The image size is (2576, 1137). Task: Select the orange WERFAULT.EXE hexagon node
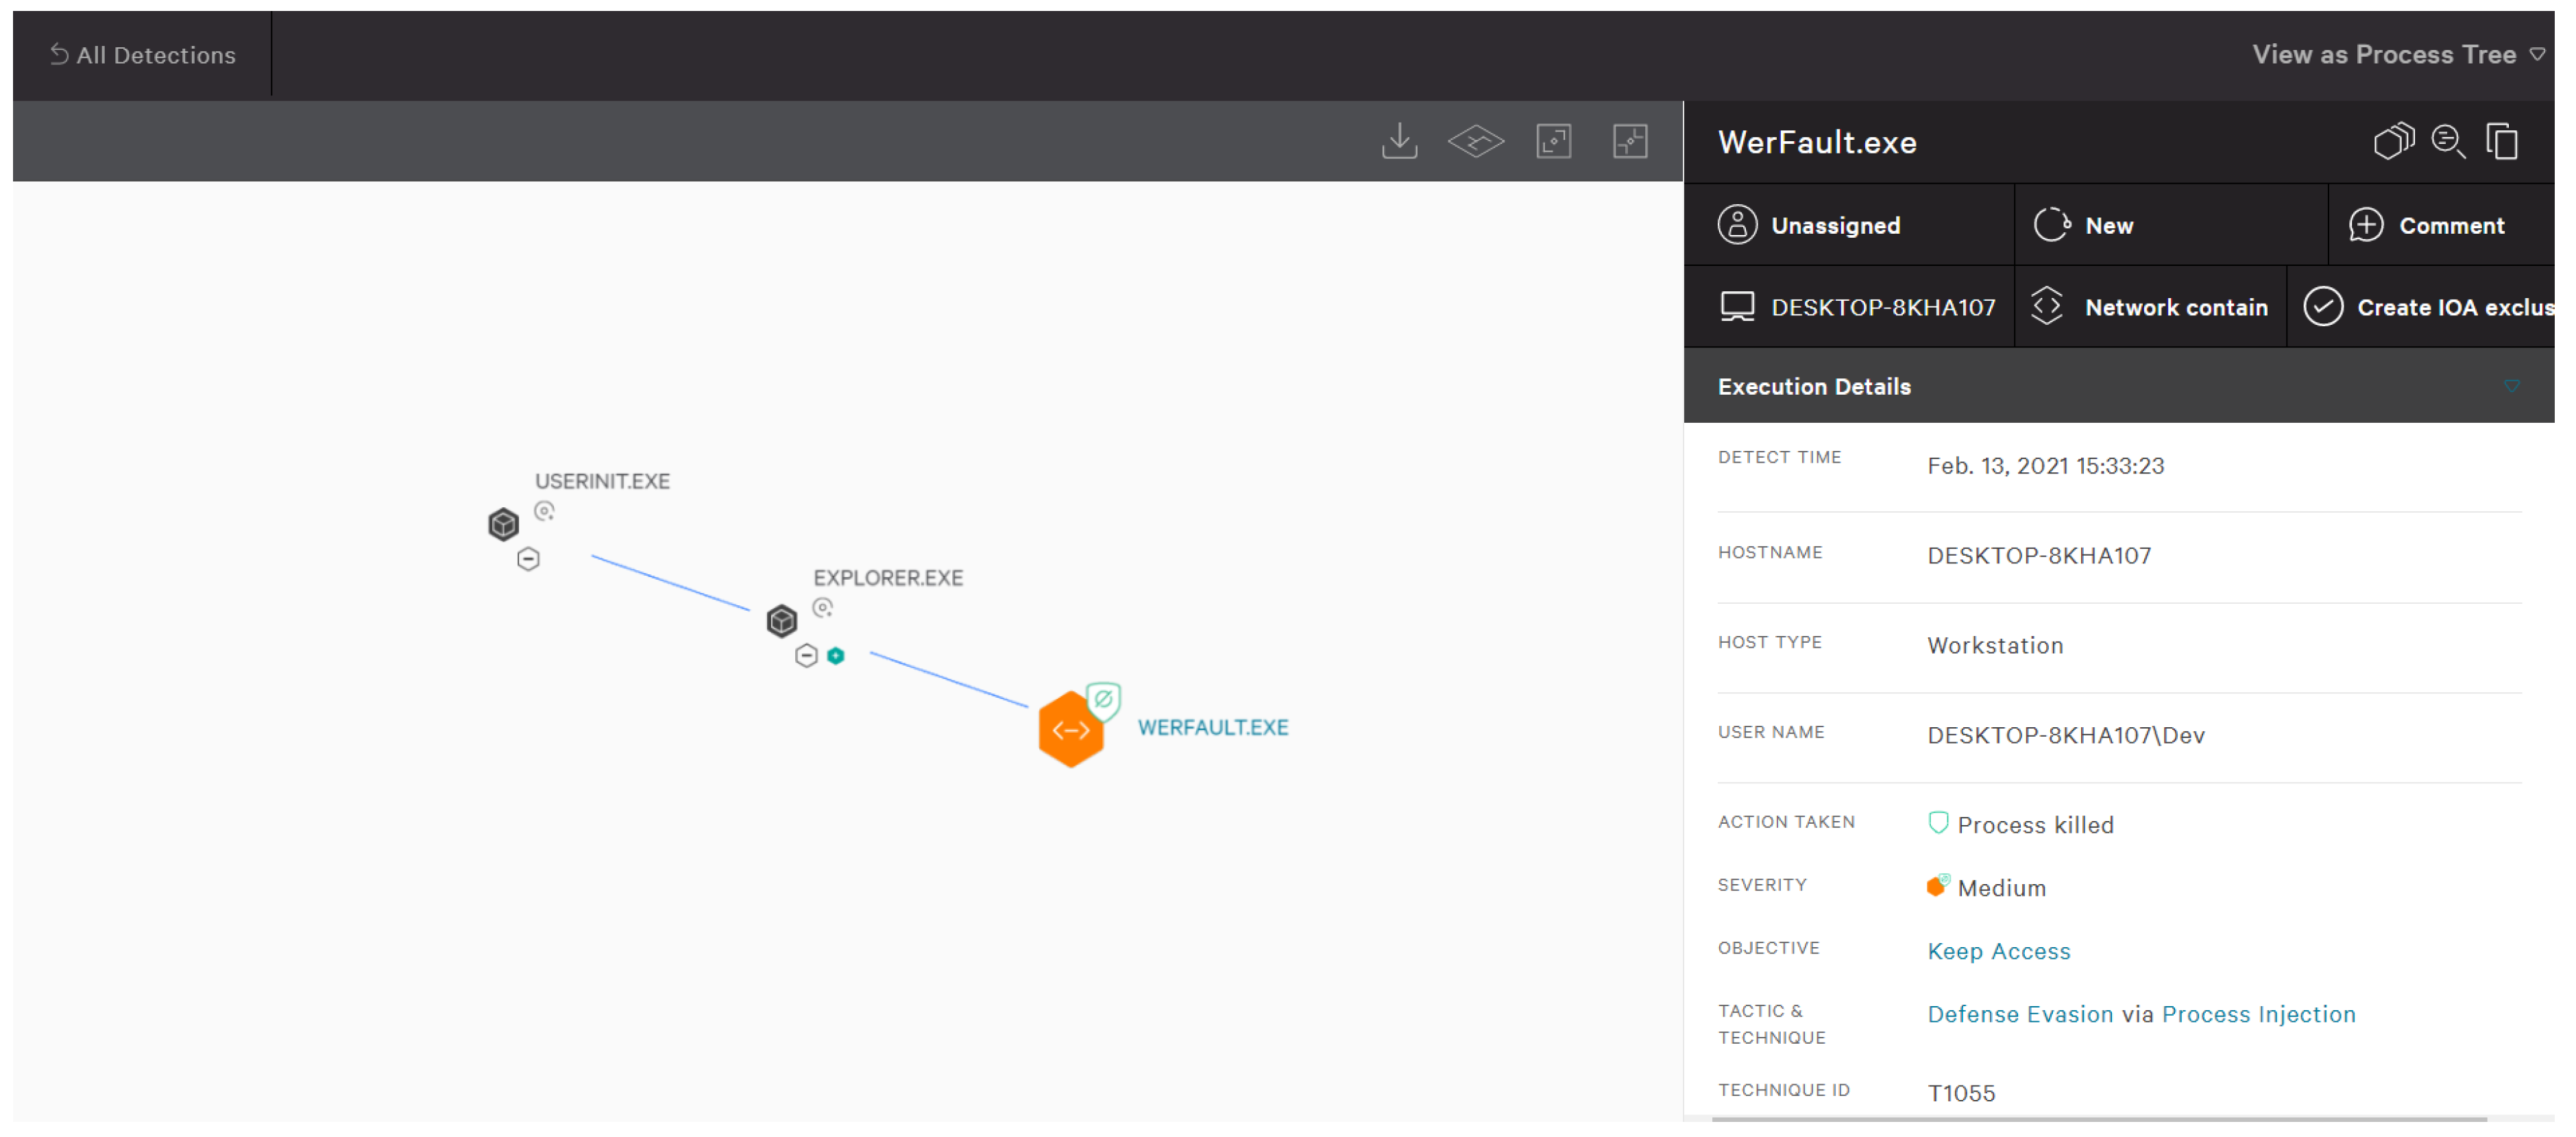coord(1070,730)
